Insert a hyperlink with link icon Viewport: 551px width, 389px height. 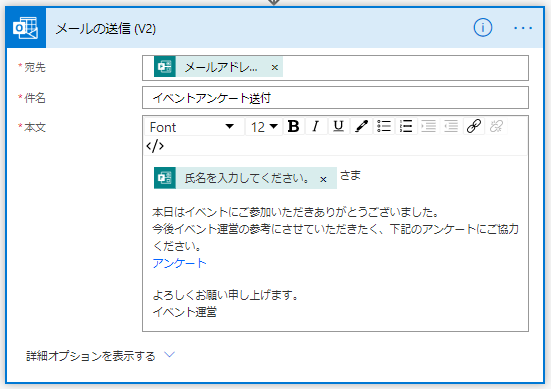pos(474,126)
